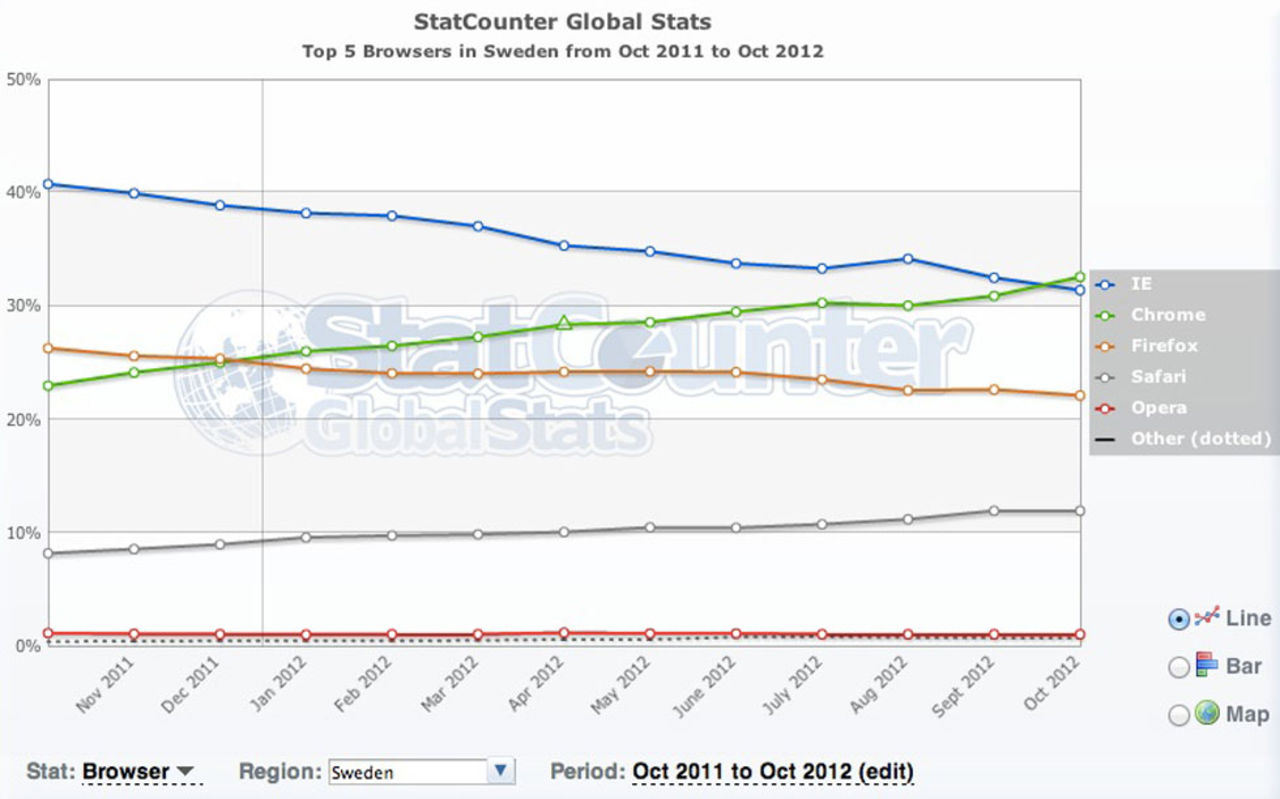The width and height of the screenshot is (1280, 799).
Task: Open the Sweden region combo box
Action: pyautogui.click(x=420, y=771)
